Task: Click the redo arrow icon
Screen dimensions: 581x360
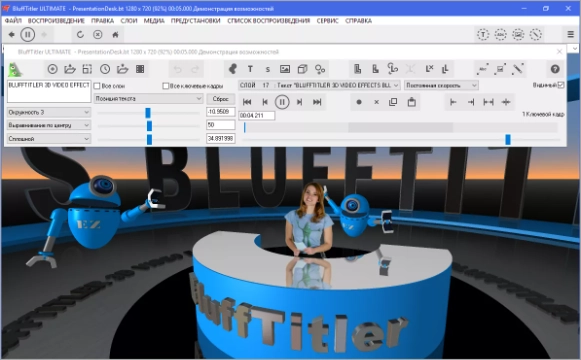Action: click(195, 69)
